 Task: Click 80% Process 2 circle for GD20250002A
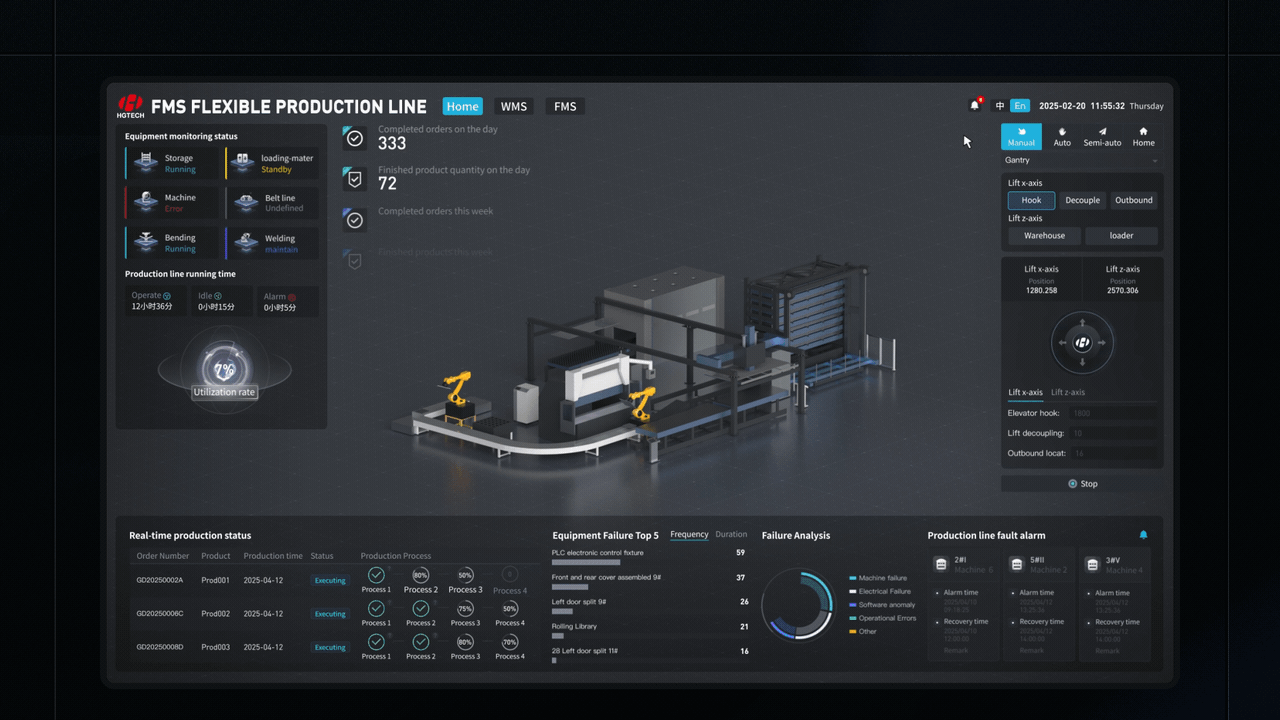421,575
